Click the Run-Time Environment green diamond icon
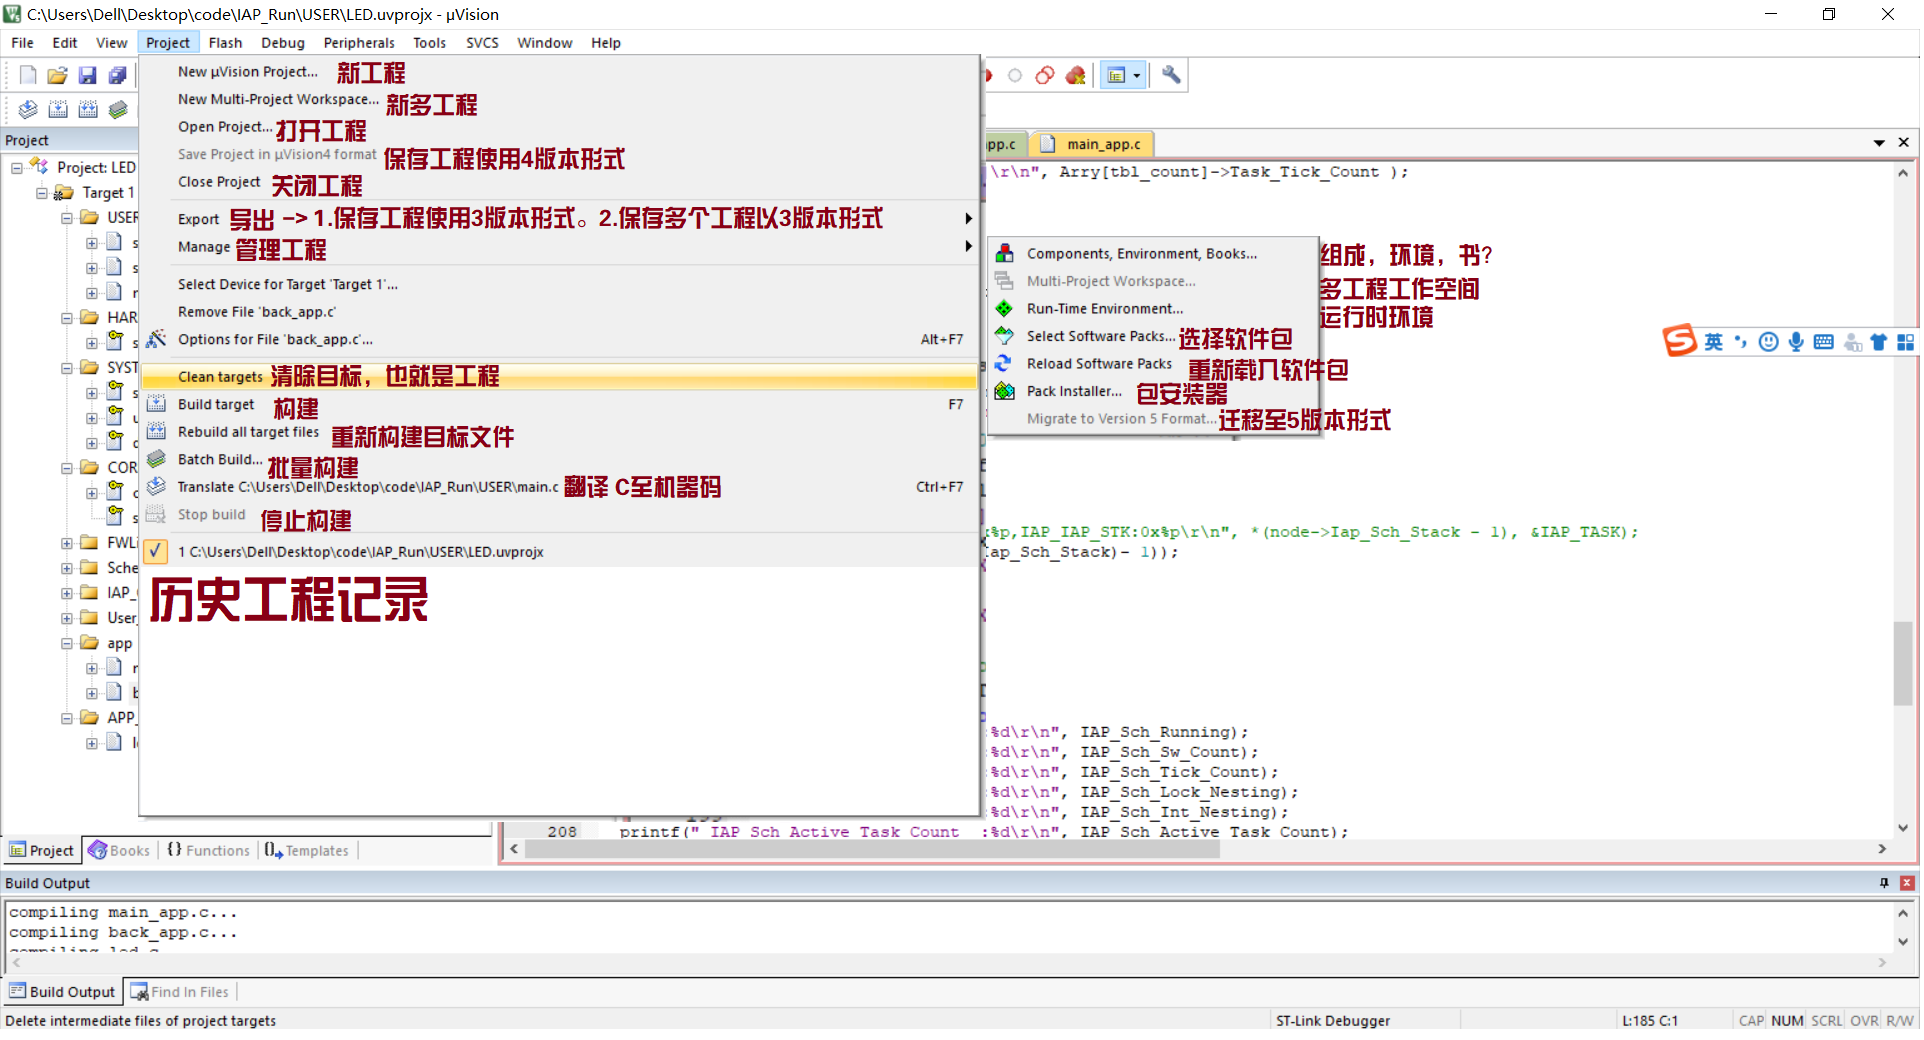The height and width of the screenshot is (1040, 1924). 1005,308
